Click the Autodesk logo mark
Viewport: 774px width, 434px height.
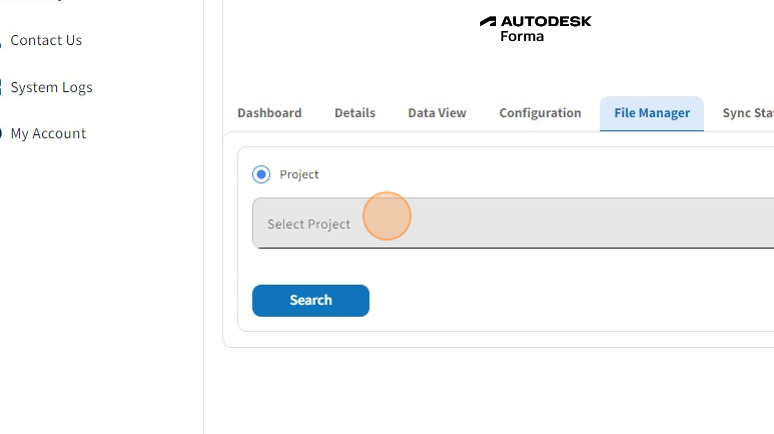488,21
